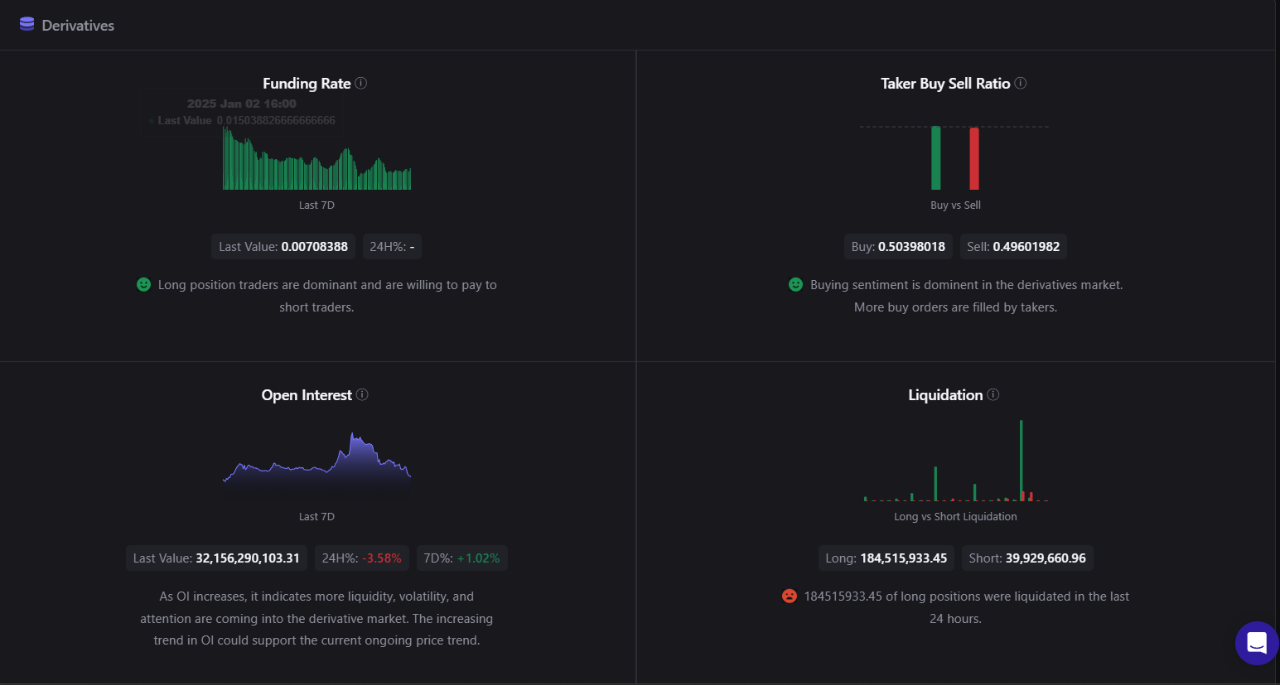Viewport: 1280px width, 685px height.
Task: Click the Long liquidation value badge
Action: [x=886, y=558]
